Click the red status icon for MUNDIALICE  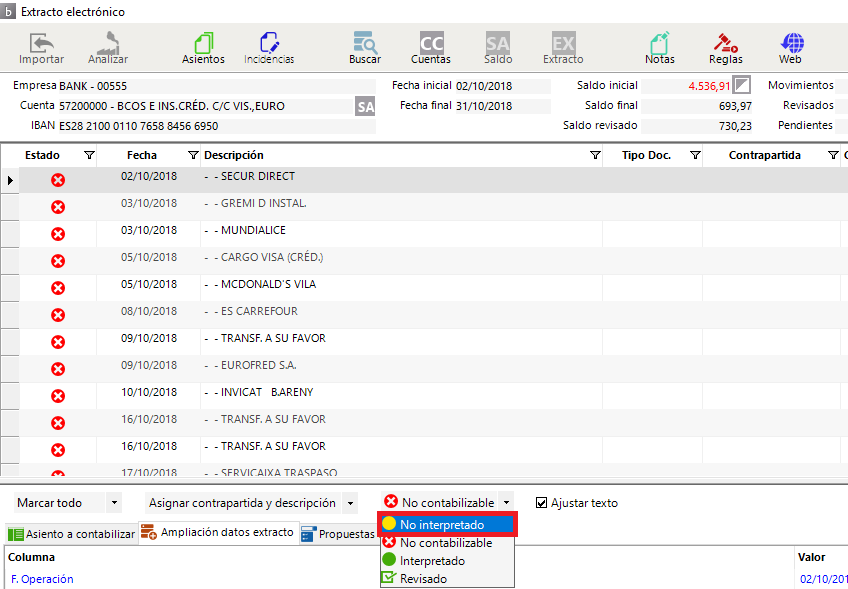tap(58, 234)
